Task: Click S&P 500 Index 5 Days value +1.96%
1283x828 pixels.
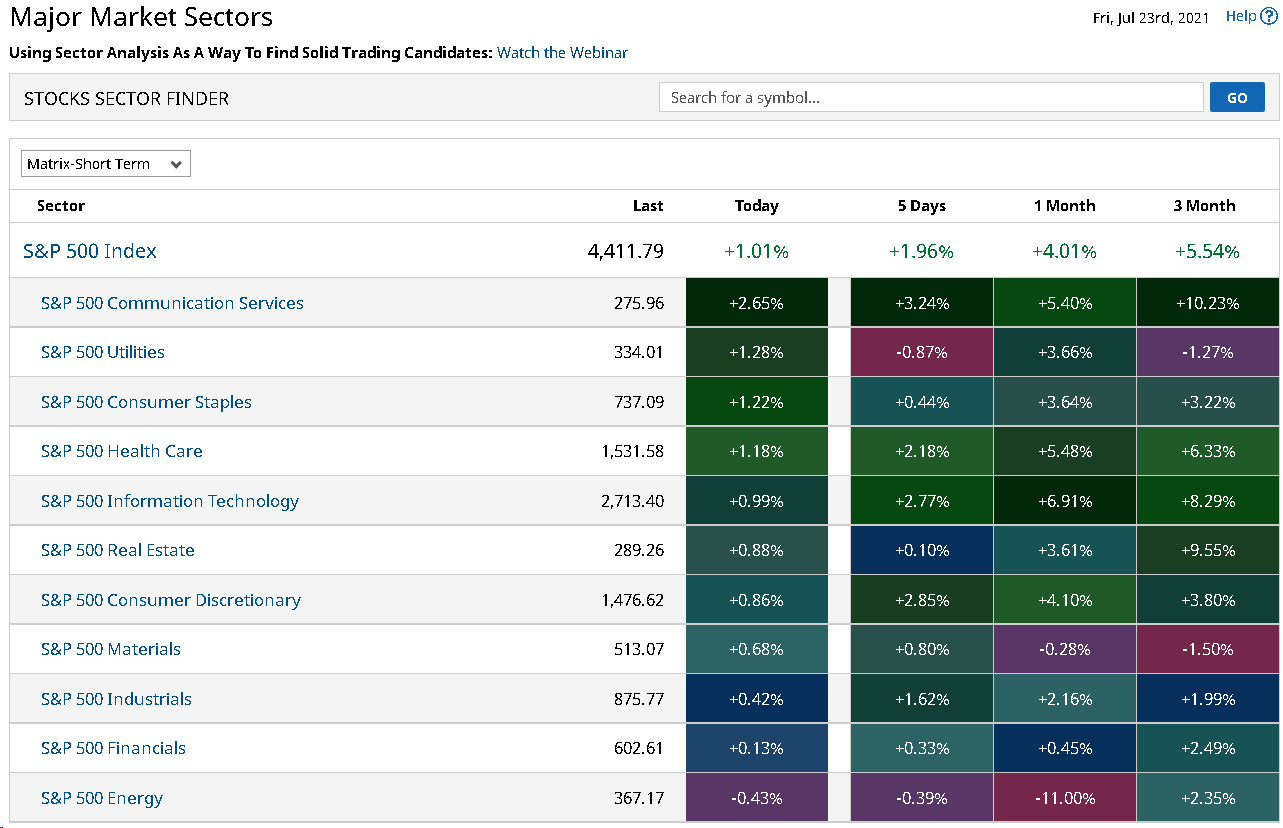Action: [922, 251]
